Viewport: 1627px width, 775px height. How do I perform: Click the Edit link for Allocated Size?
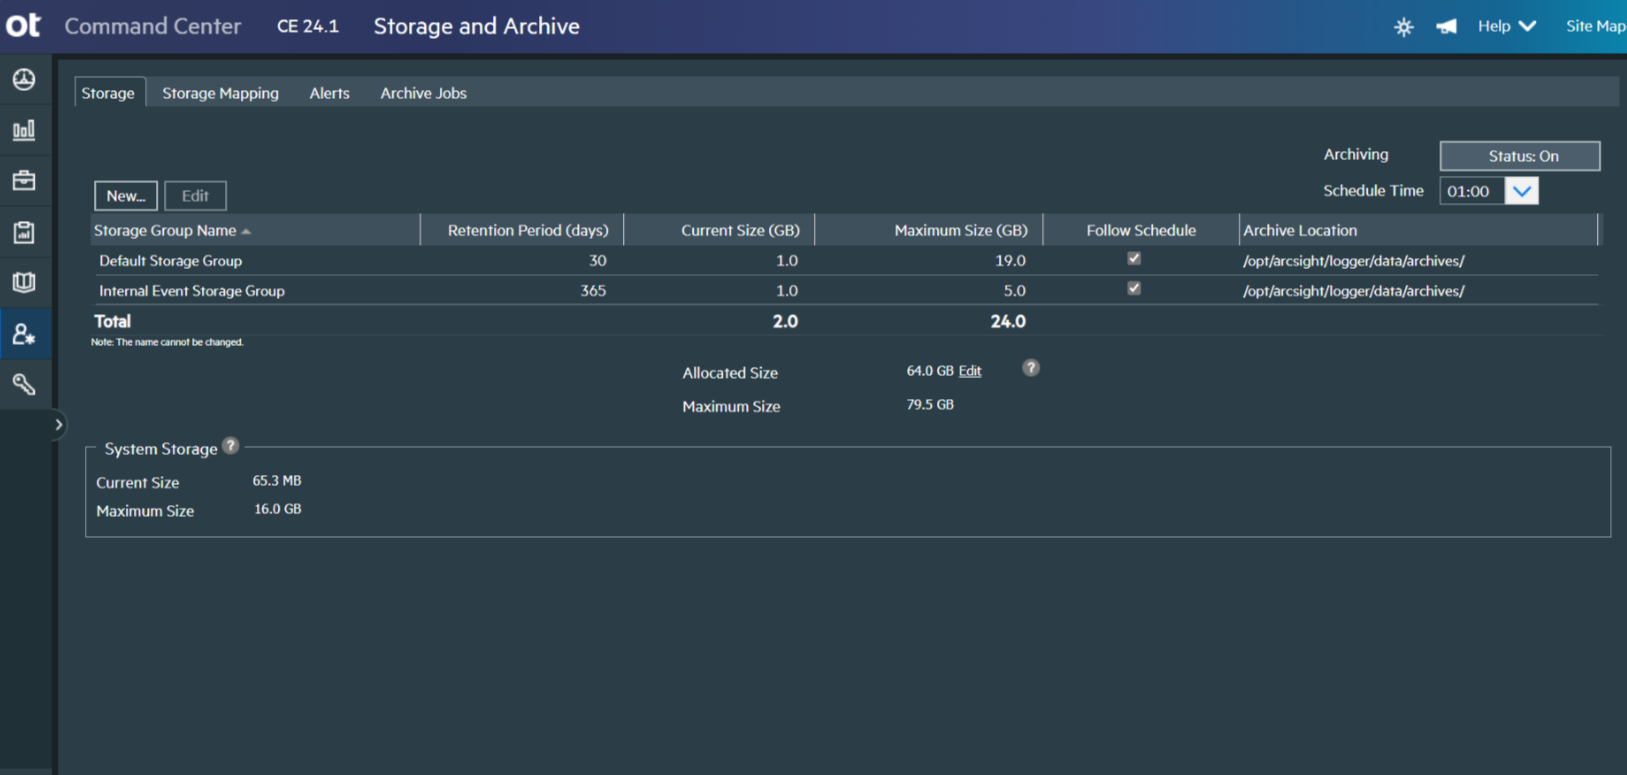click(x=970, y=371)
